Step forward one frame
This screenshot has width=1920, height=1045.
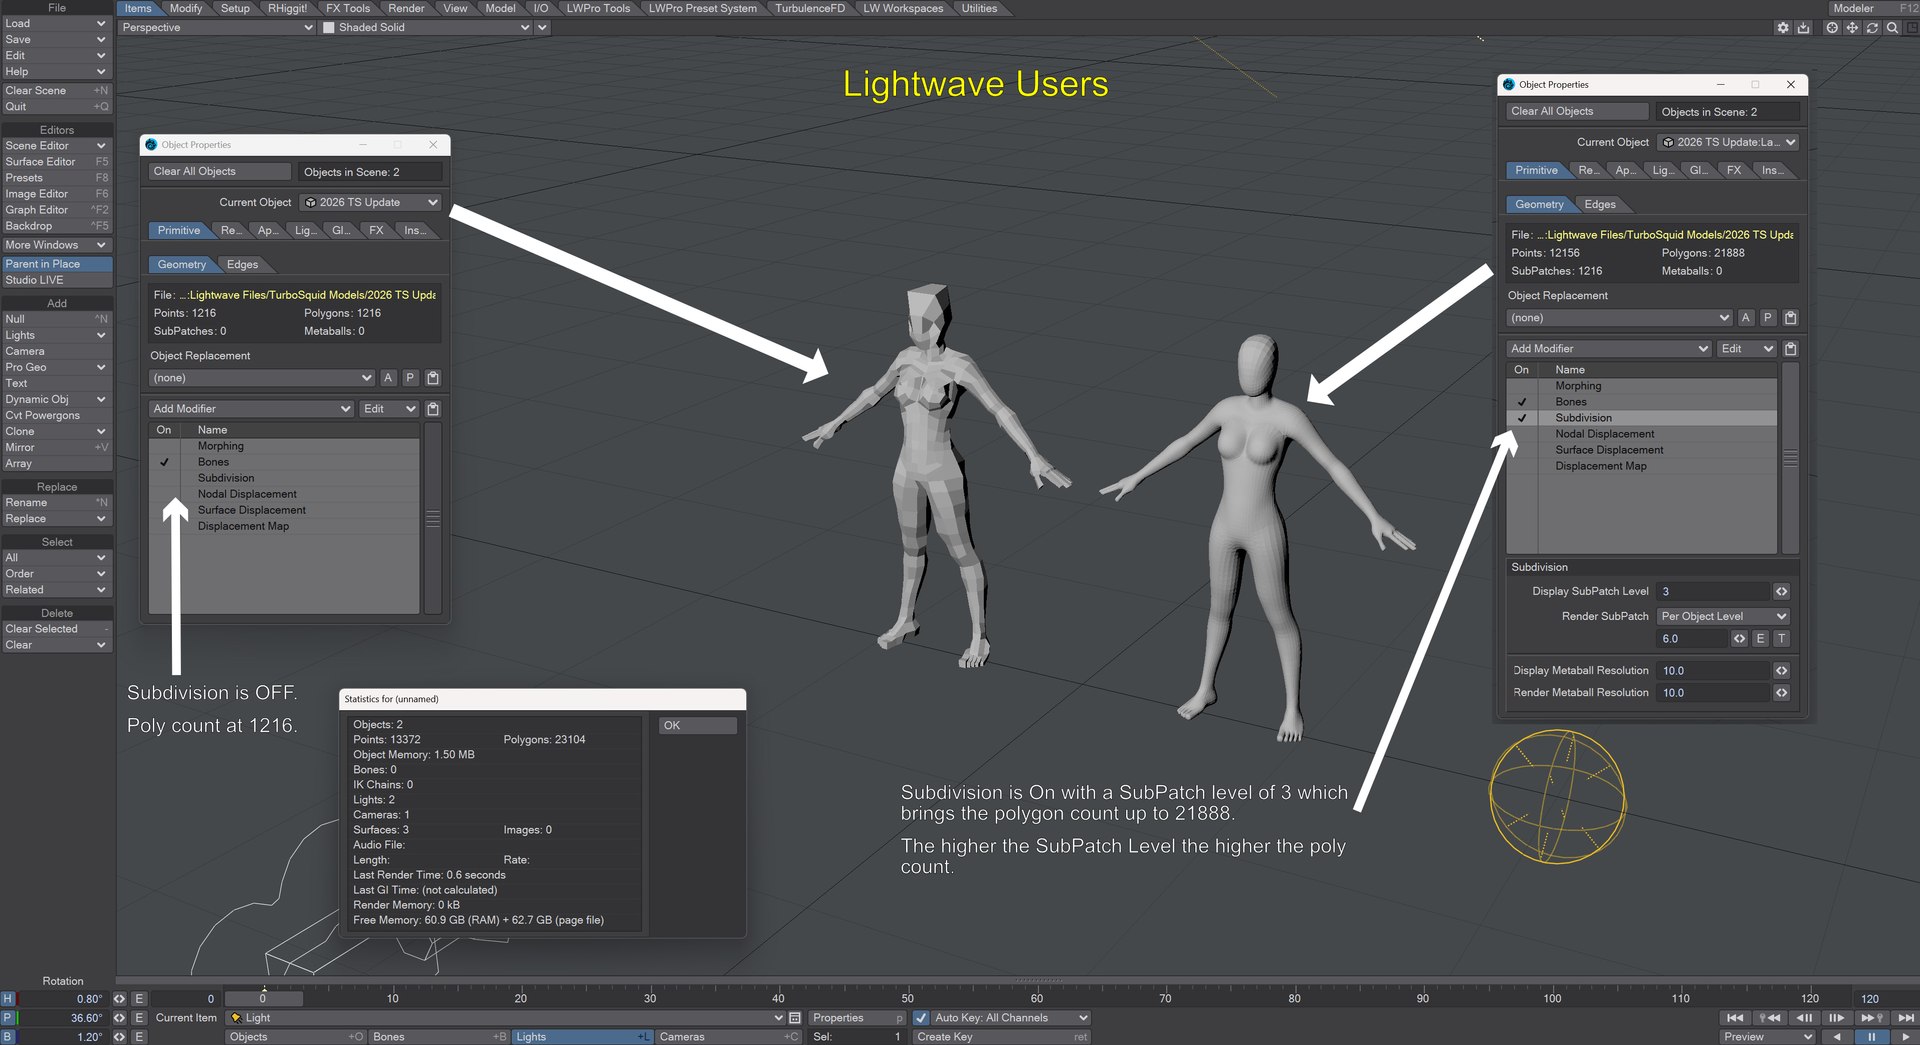point(1837,1018)
